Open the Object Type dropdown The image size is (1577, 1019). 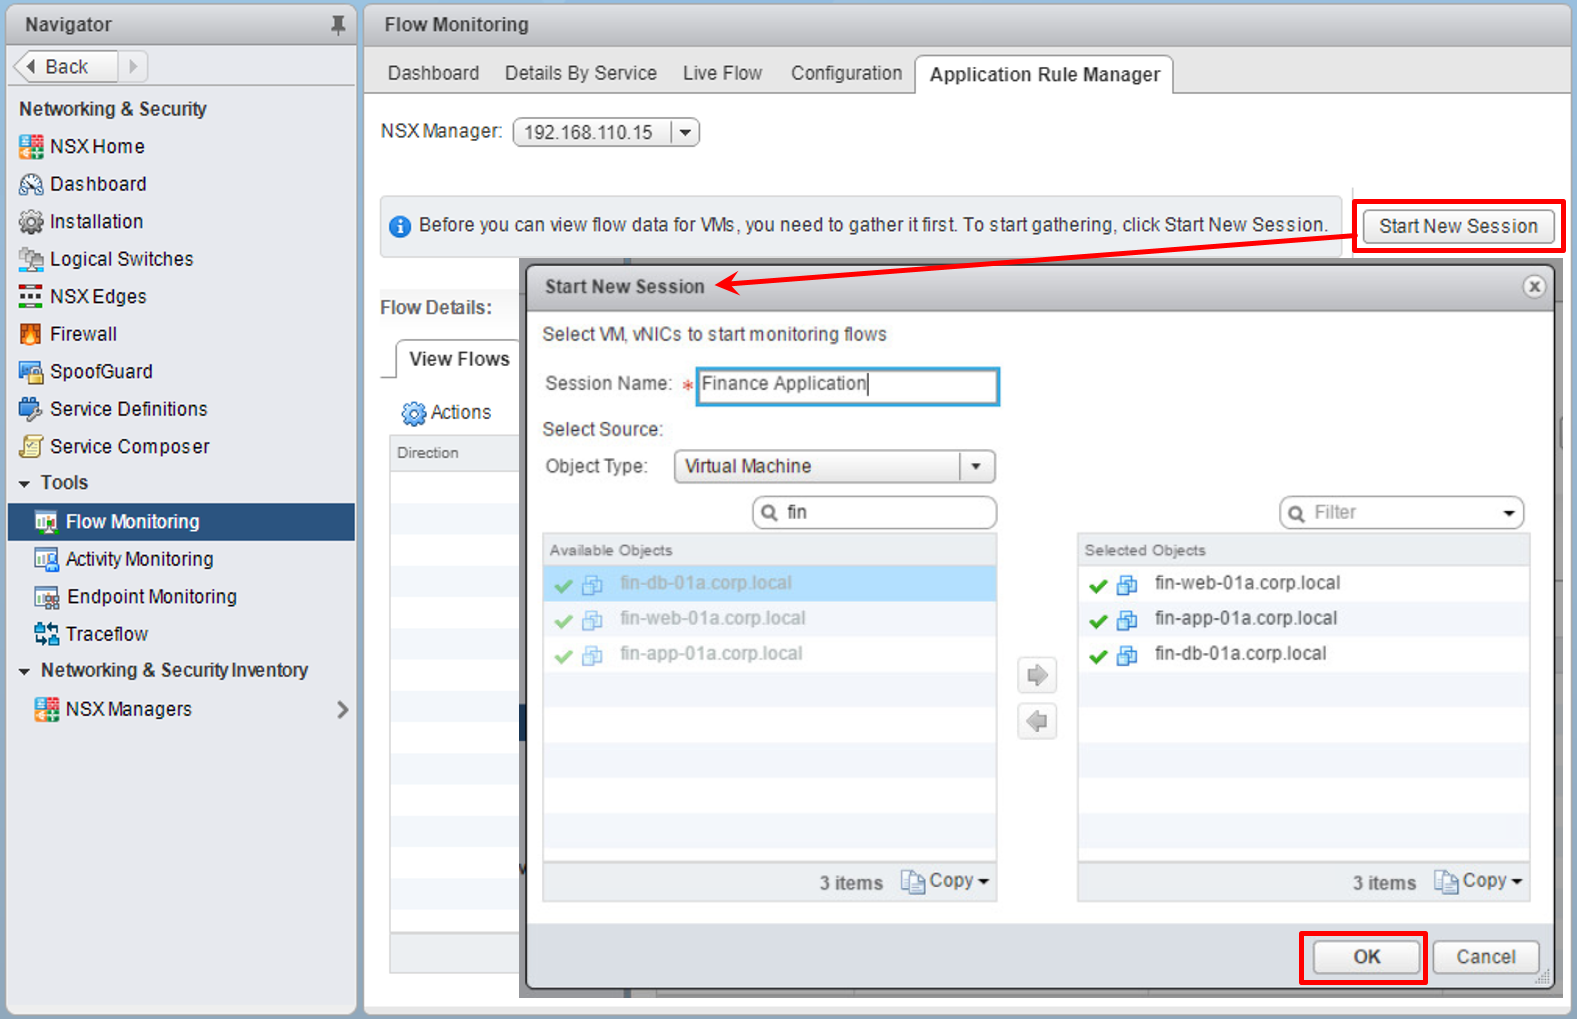coord(977,466)
